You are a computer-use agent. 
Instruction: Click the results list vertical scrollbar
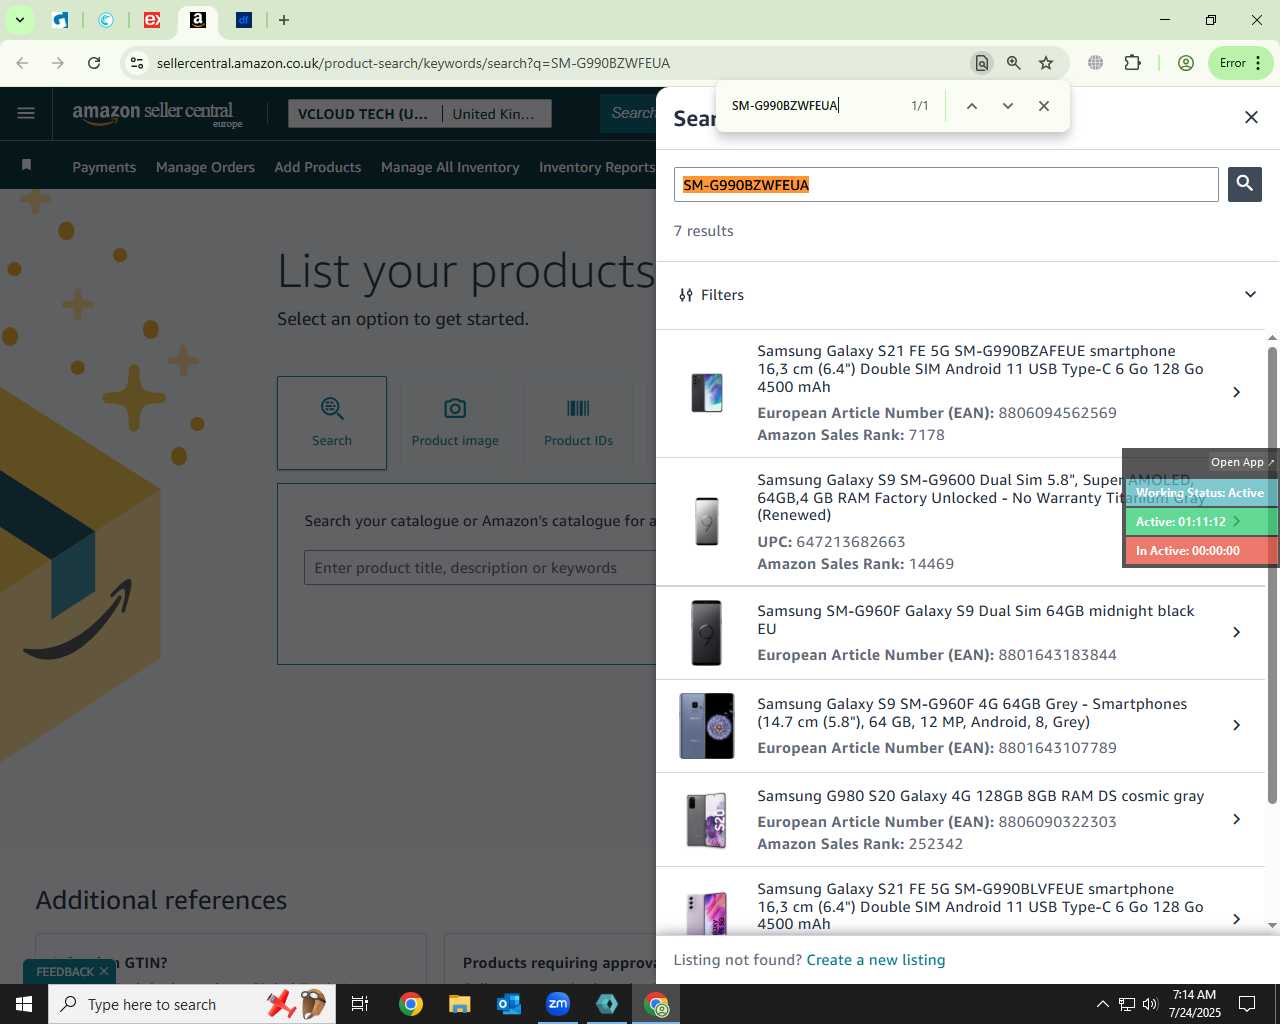pos(1272,574)
